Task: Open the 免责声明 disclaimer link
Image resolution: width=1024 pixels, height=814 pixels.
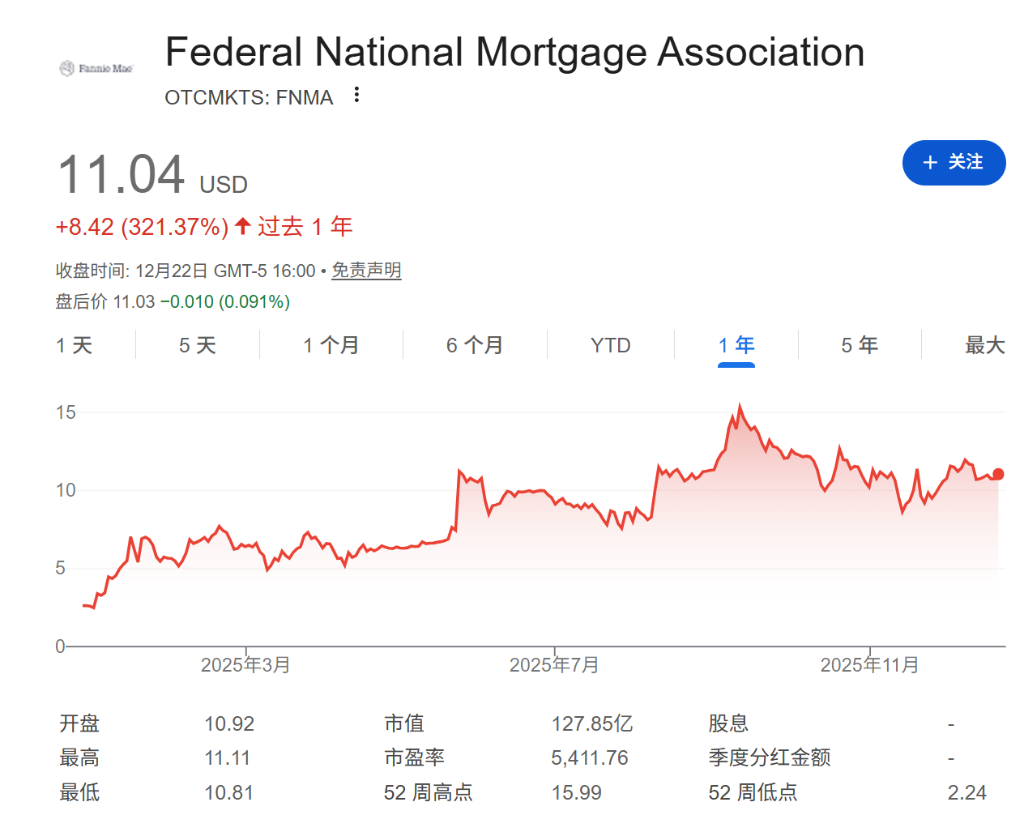Action: (366, 270)
